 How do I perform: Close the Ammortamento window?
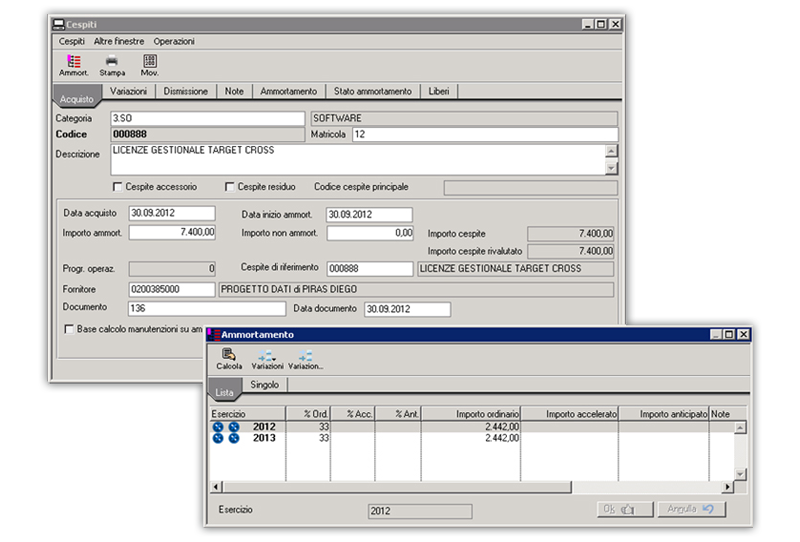744,334
